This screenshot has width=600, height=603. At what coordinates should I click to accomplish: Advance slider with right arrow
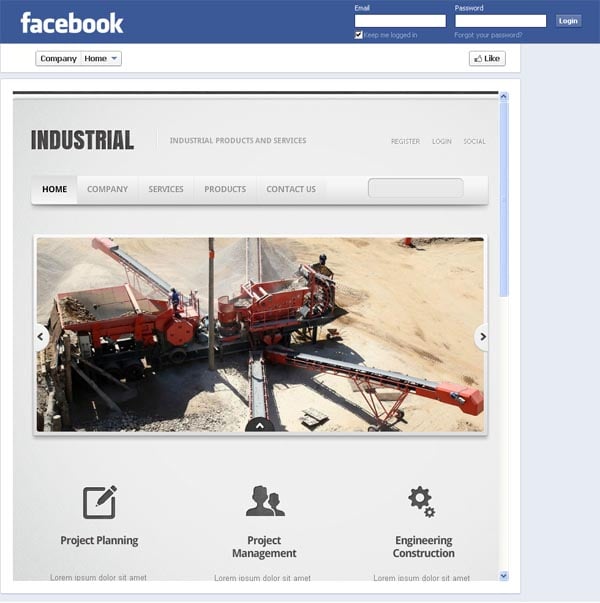482,337
